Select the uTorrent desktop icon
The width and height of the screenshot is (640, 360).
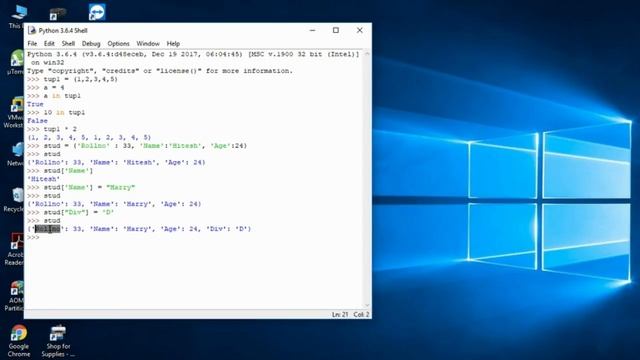point(16,62)
